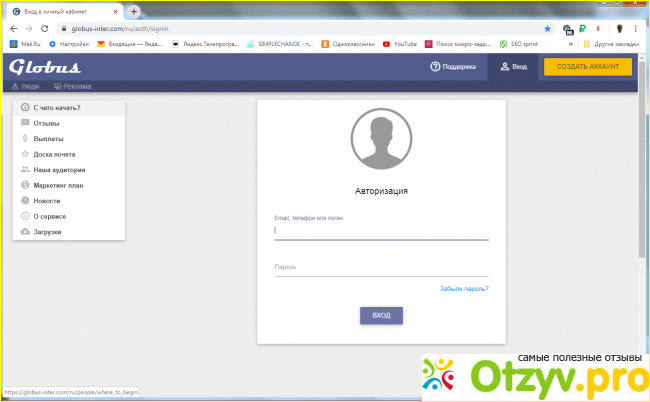Viewport: 650px width, 402px height.
Task: Go to Выплаты sidebar item
Action: click(48, 138)
